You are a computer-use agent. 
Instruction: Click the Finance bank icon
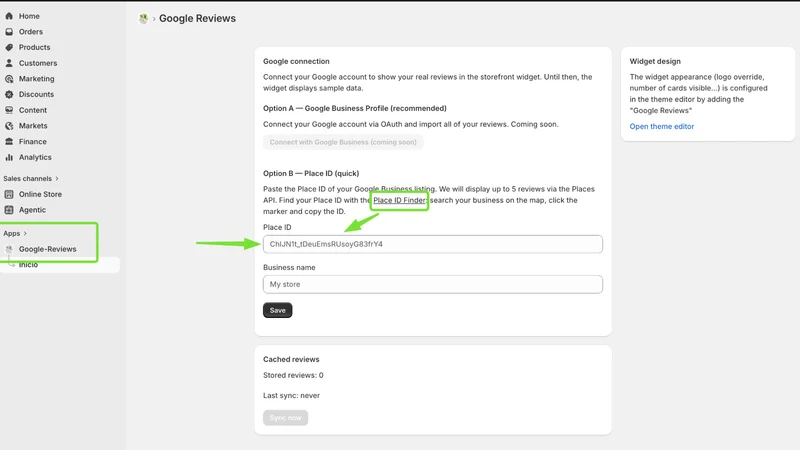[9, 142]
